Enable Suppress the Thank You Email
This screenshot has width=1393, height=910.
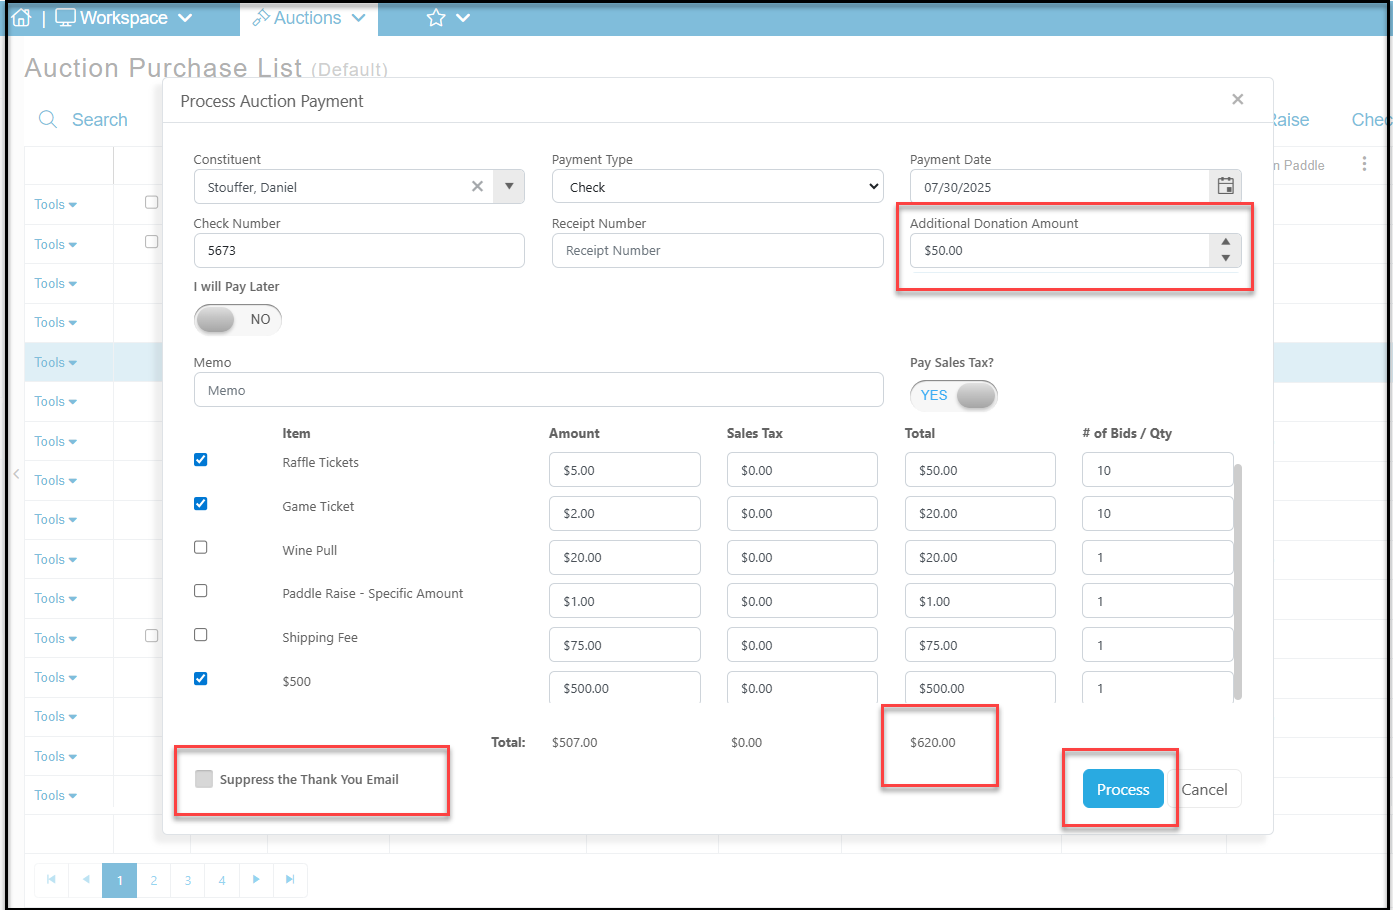204,779
